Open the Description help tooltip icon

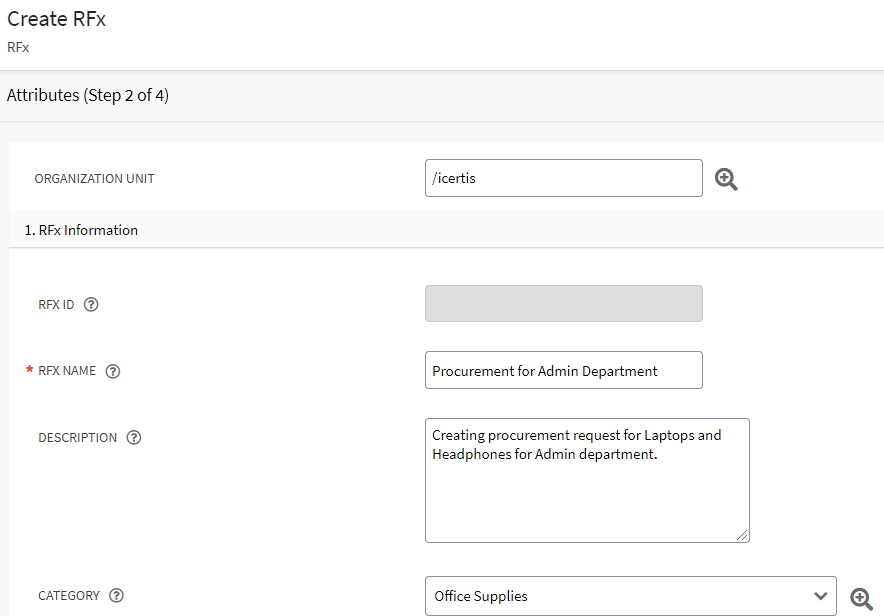(x=134, y=438)
